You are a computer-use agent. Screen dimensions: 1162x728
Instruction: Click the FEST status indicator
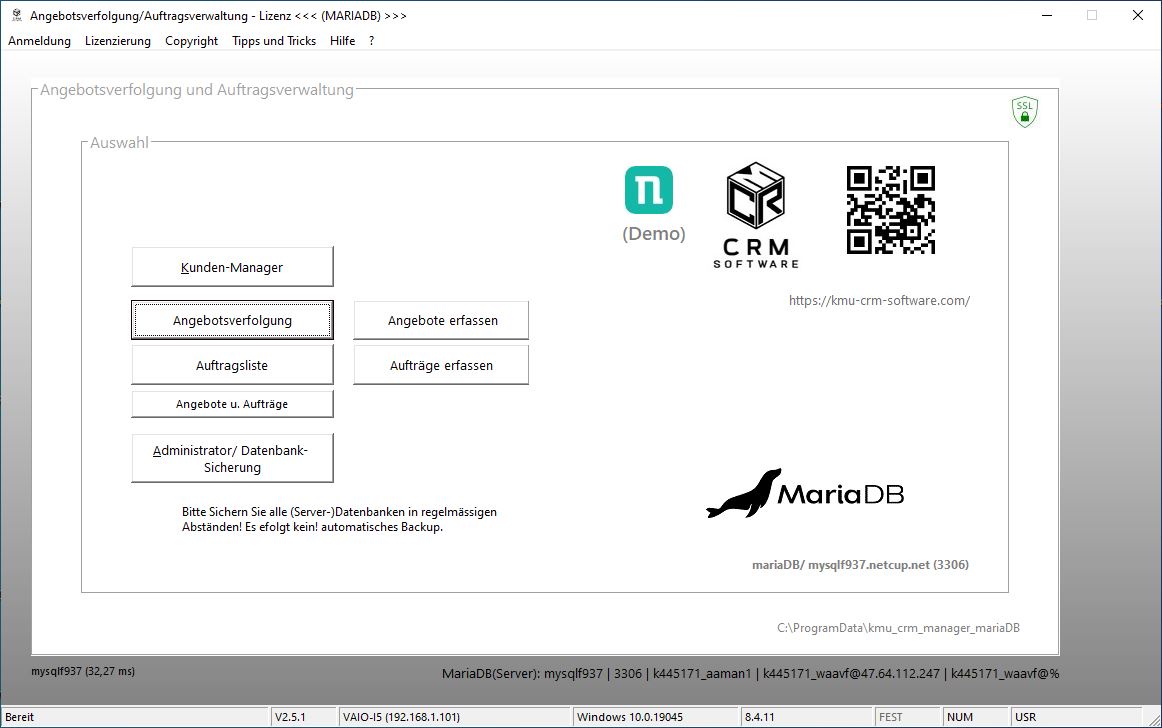(x=907, y=717)
